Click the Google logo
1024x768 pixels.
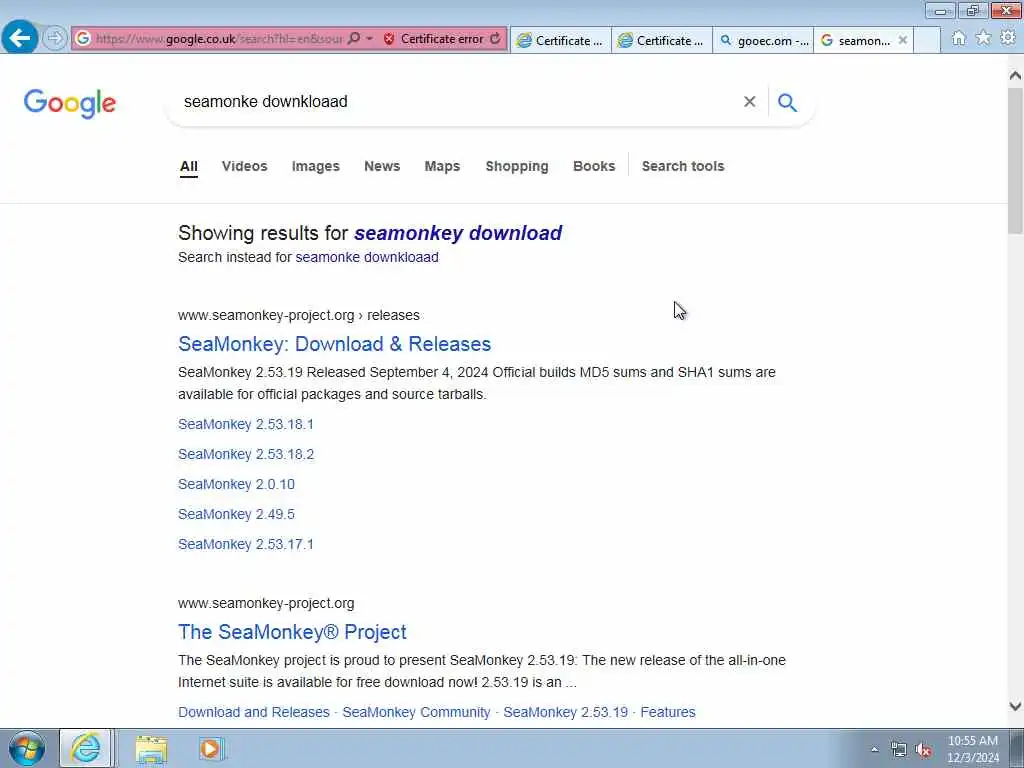click(70, 103)
